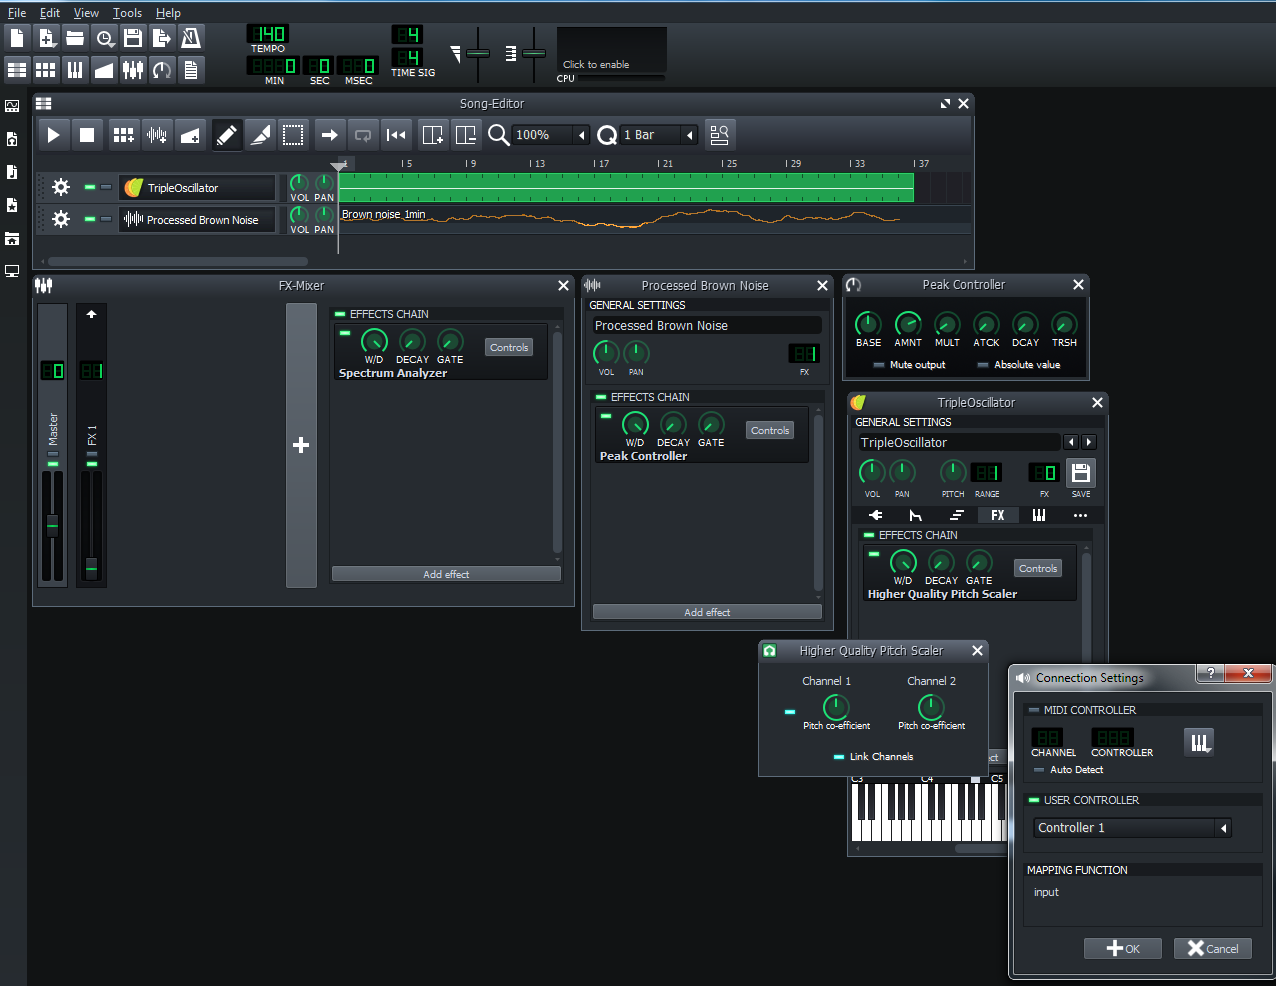Expand the 1 Bar quantization dropdown

[689, 135]
